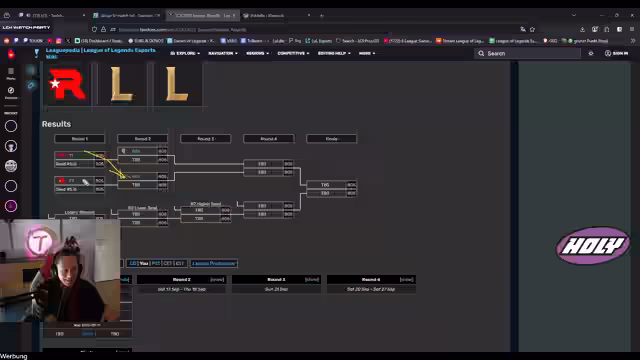Click the red Fandom flame logo icon
Image resolution: width=640 pixels, height=360 pixels.
coord(11,53)
